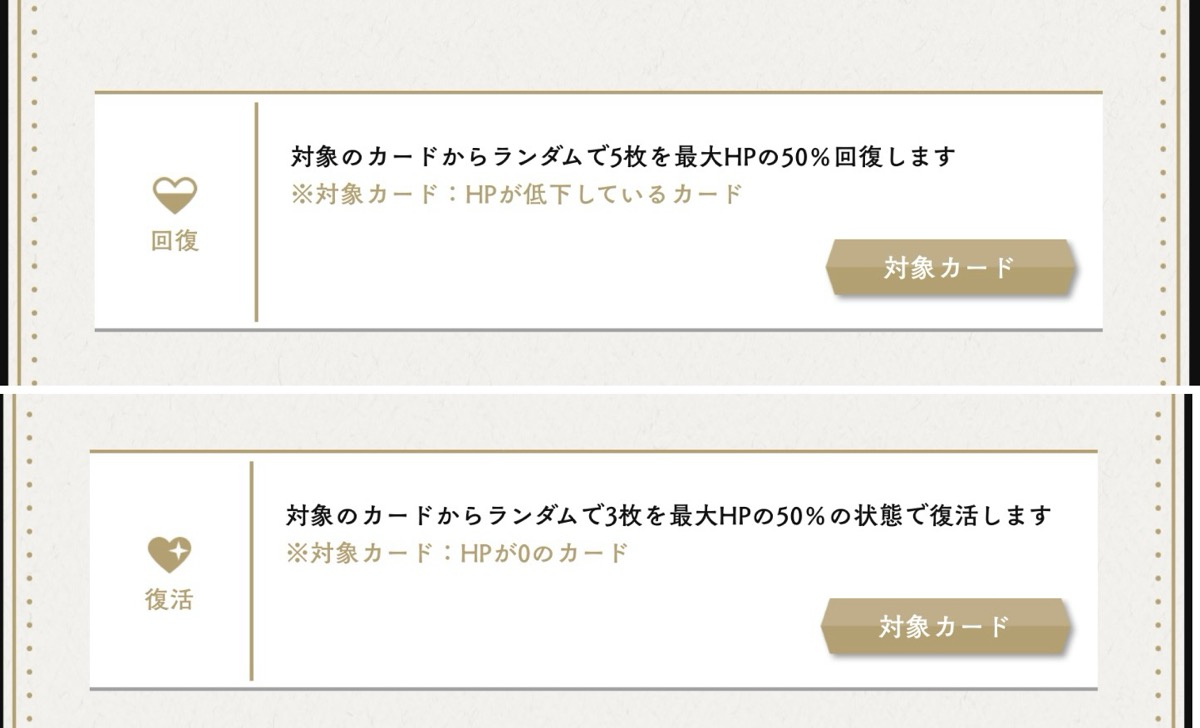Click the gold top border of recovery panel

598,92
